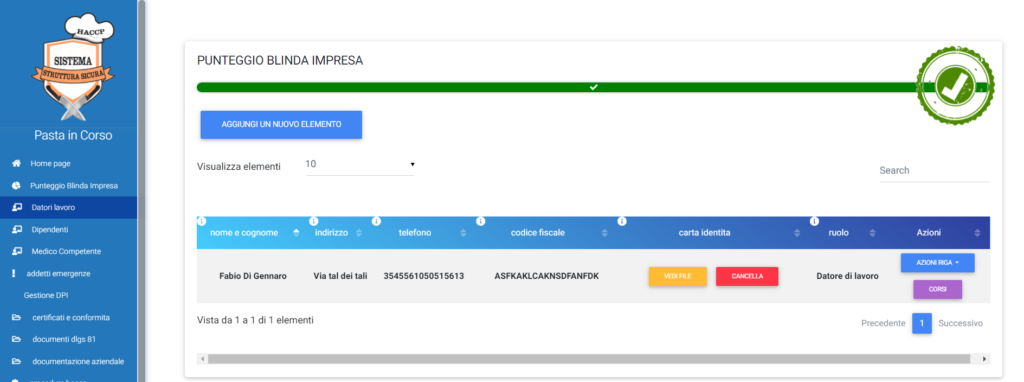Click the Precedente pagination link

883,323
